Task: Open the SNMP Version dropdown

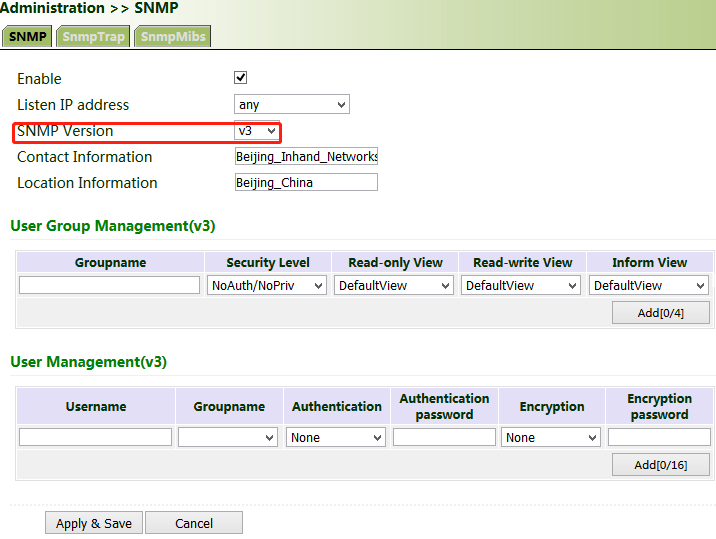Action: point(257,131)
